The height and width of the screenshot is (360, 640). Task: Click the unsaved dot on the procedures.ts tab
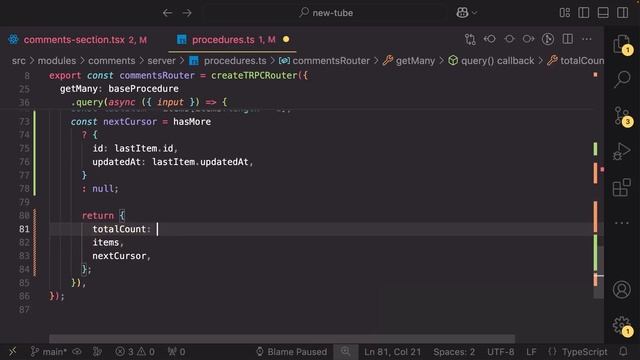pyautogui.click(x=286, y=40)
